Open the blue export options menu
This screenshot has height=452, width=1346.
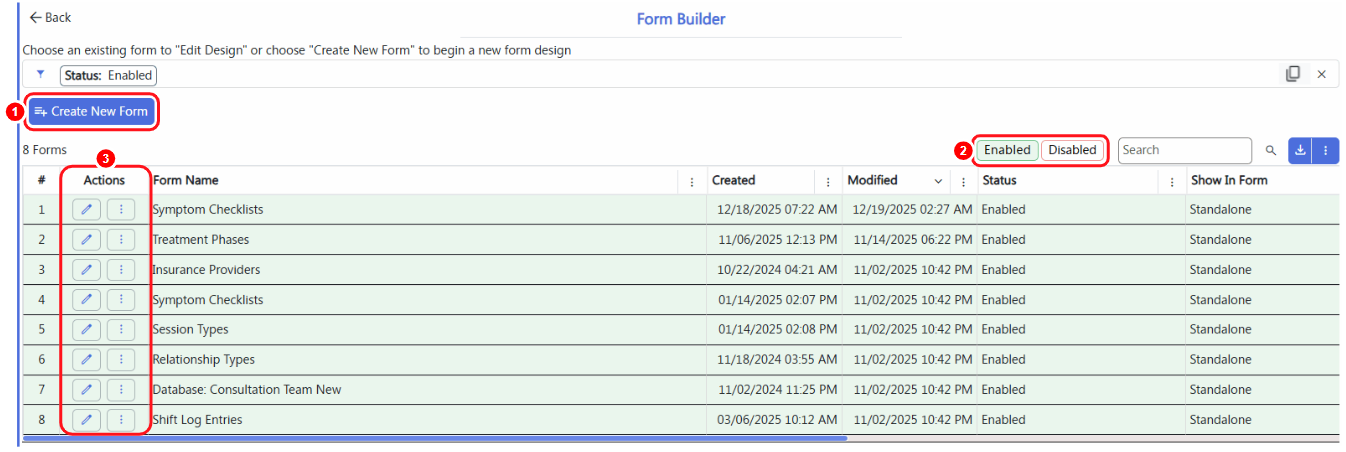[x=1326, y=150]
